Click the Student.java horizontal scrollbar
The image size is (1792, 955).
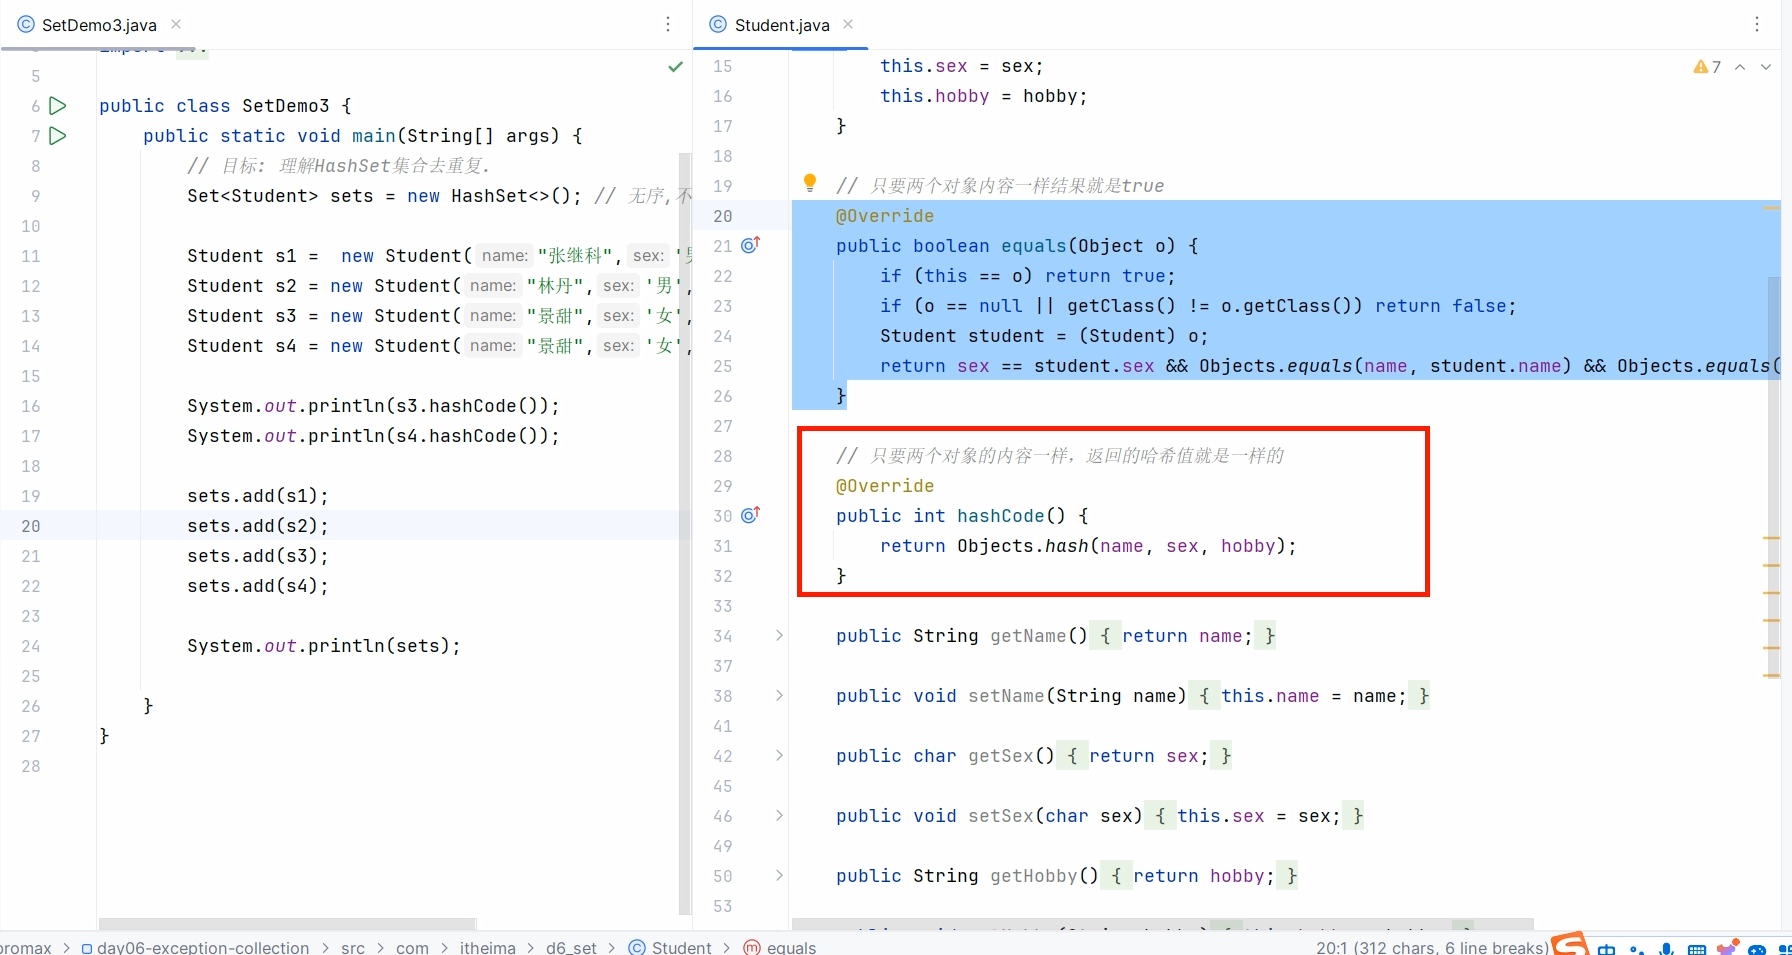click(1162, 924)
